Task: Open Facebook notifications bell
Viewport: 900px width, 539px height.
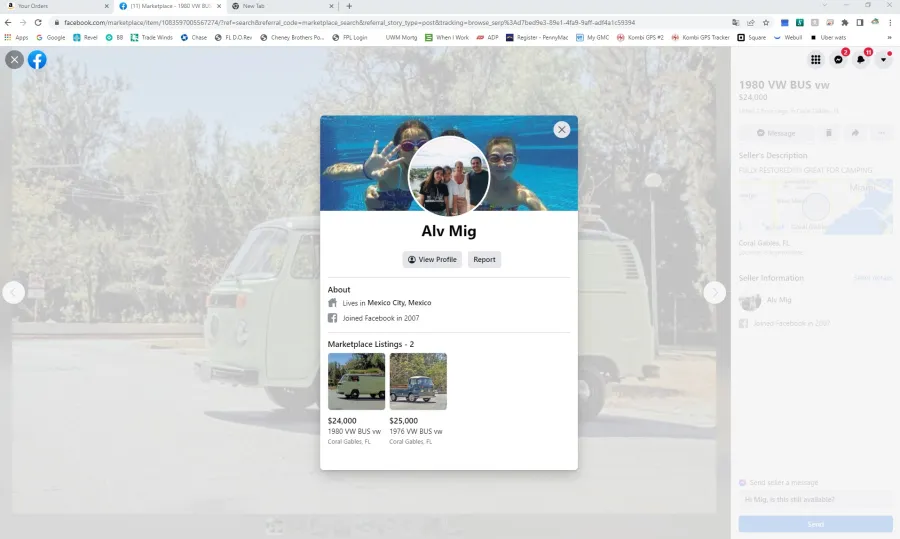Action: 861,60
